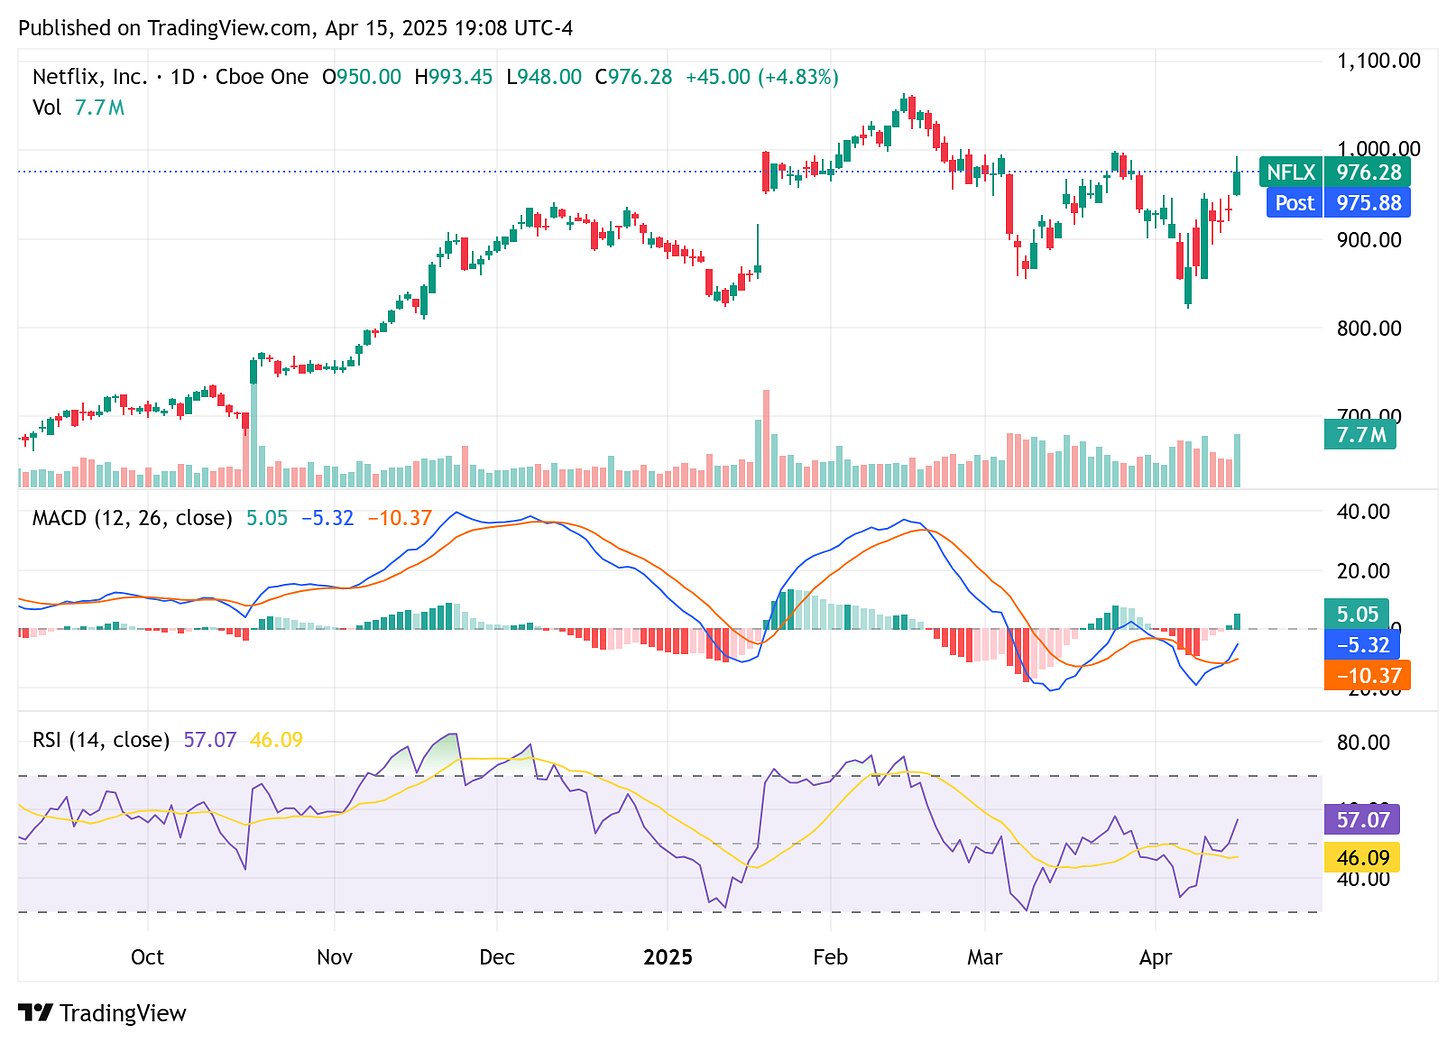Click the orange MACD badge -10.37

click(1367, 676)
